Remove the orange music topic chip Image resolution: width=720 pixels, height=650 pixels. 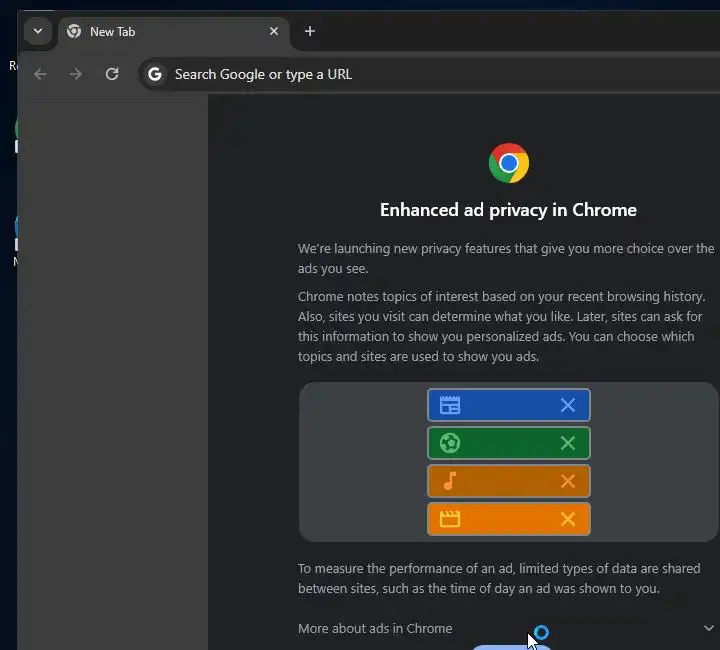(568, 481)
